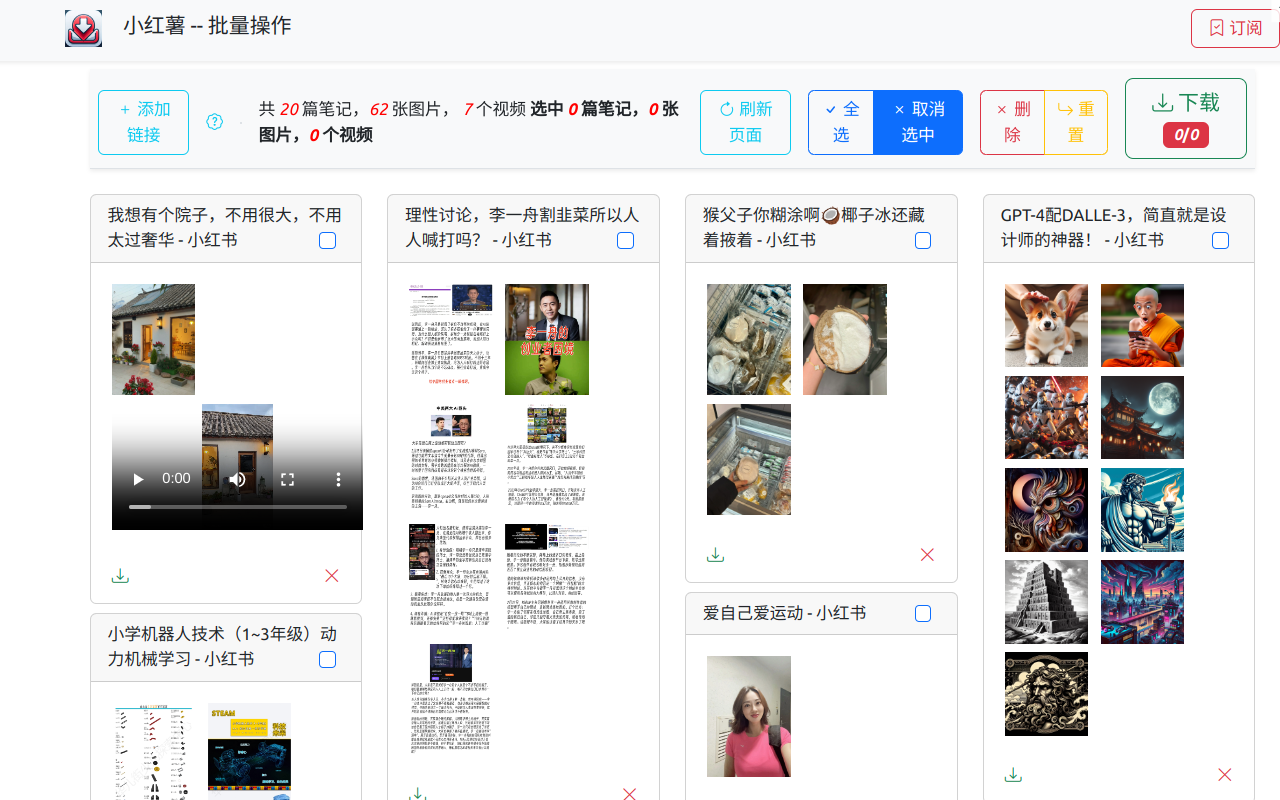Select all notes with 全选
The height and width of the screenshot is (800, 1280).
[x=841, y=122]
